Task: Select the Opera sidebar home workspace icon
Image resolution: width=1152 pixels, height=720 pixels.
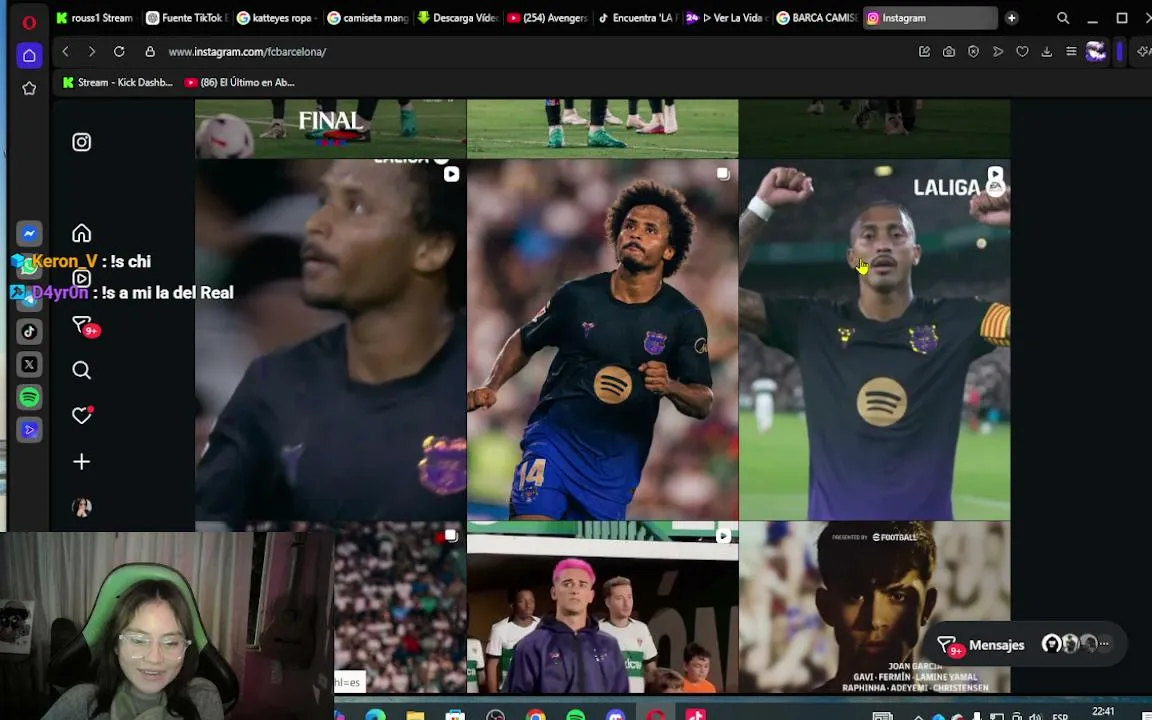Action: point(29,55)
